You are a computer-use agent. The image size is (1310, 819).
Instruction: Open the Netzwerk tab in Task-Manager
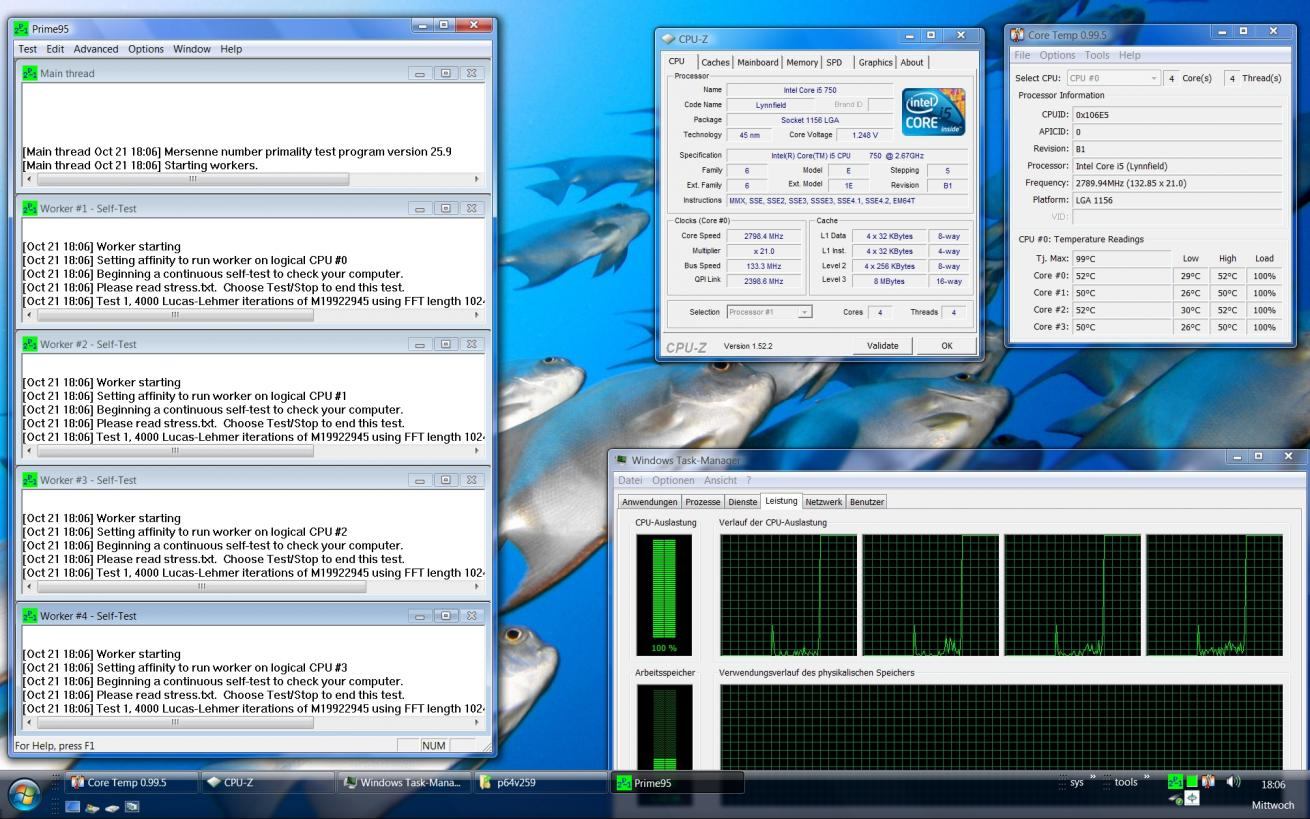tap(824, 502)
